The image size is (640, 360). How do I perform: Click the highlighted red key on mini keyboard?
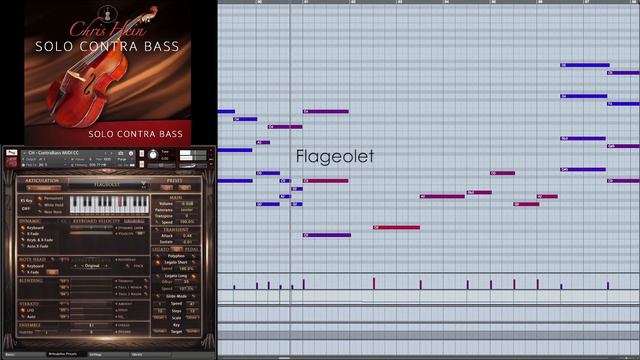pyautogui.click(x=120, y=202)
